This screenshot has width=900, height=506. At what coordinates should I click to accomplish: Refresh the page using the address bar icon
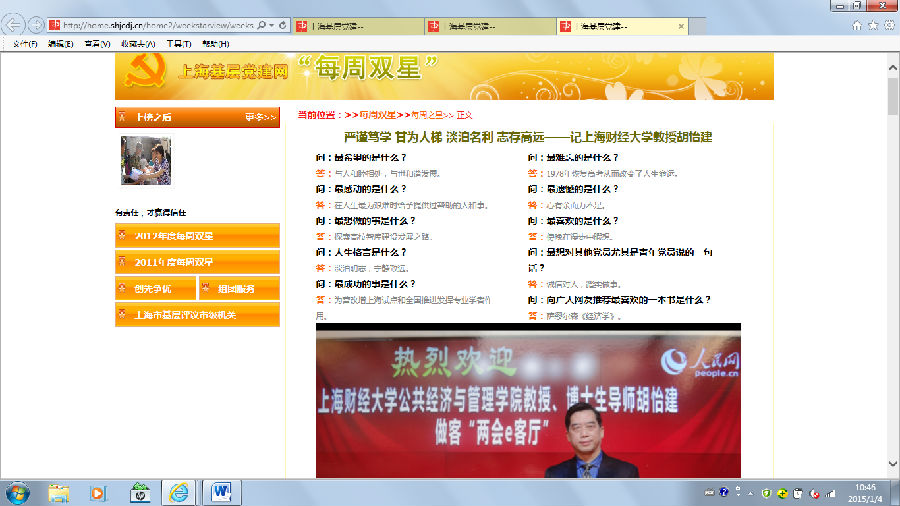[283, 25]
